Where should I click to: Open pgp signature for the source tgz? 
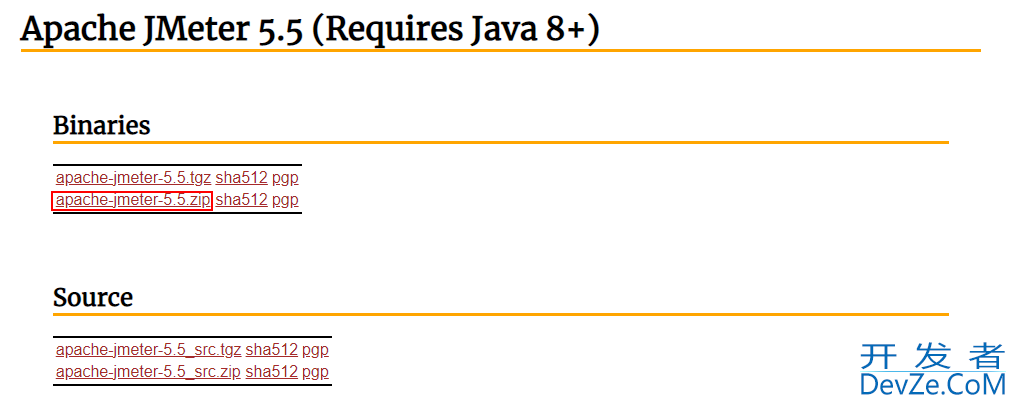pyautogui.click(x=316, y=350)
